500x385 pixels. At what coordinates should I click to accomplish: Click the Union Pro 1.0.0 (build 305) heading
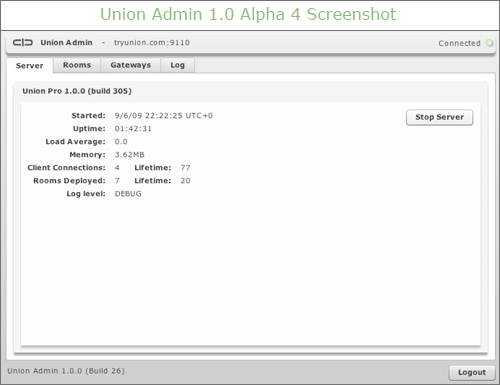[77, 91]
